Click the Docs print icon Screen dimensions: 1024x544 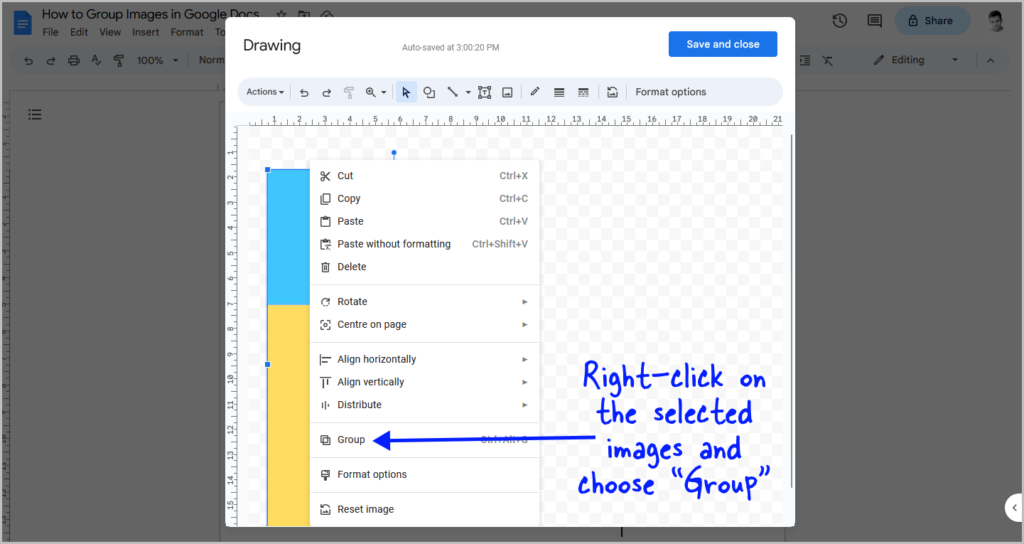[x=74, y=60]
